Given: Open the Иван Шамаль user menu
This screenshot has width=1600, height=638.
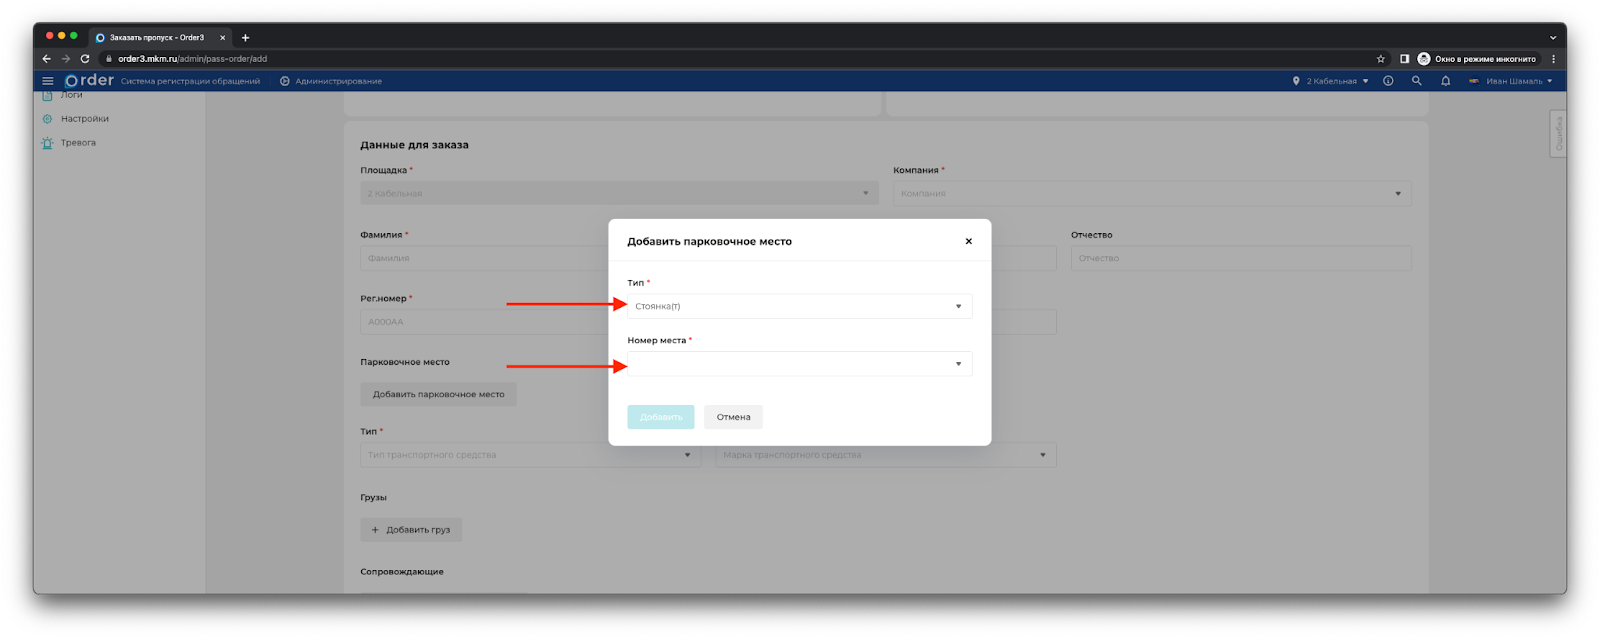Looking at the screenshot, I should click(1511, 81).
